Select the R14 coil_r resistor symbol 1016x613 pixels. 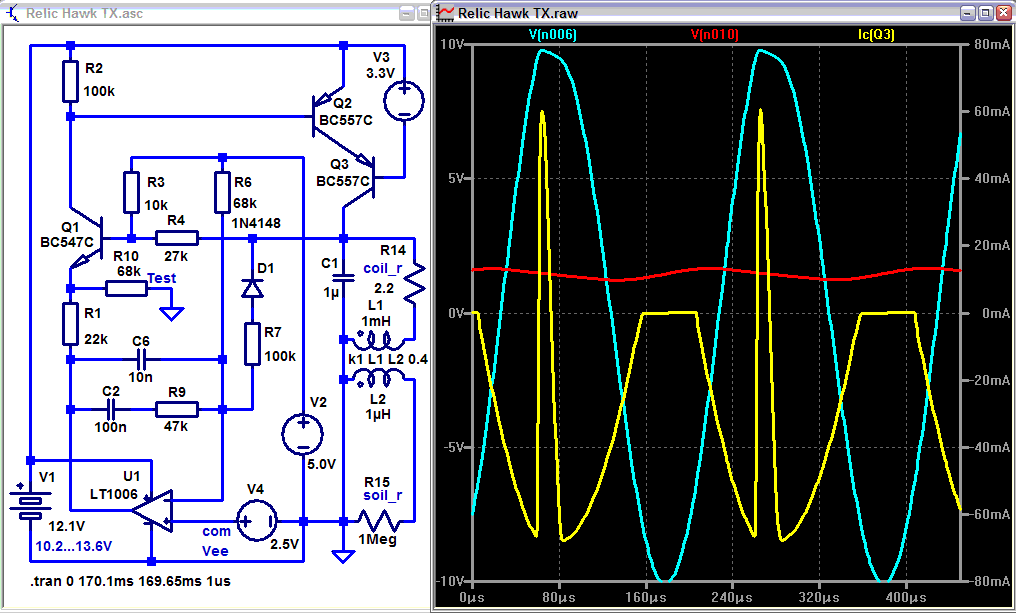[415, 283]
